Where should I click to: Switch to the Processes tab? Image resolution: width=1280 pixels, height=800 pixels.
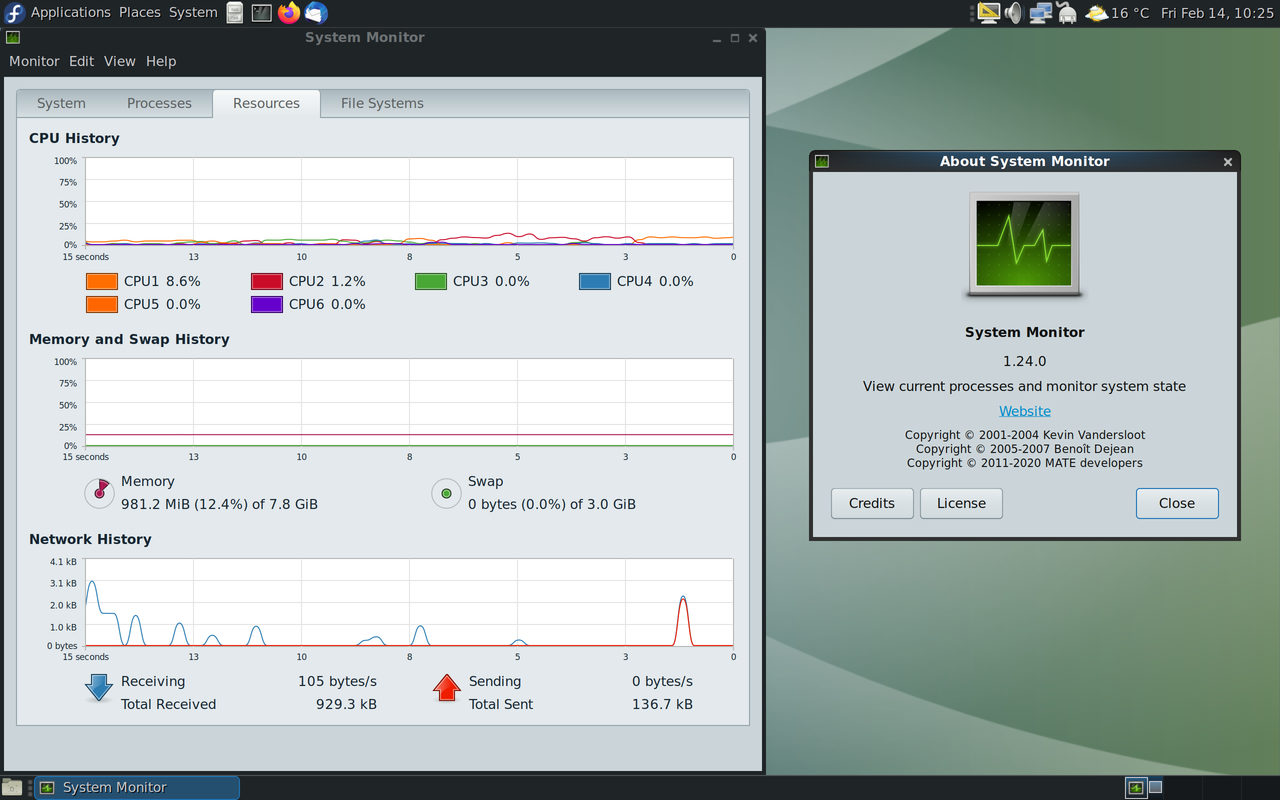pyautogui.click(x=159, y=103)
